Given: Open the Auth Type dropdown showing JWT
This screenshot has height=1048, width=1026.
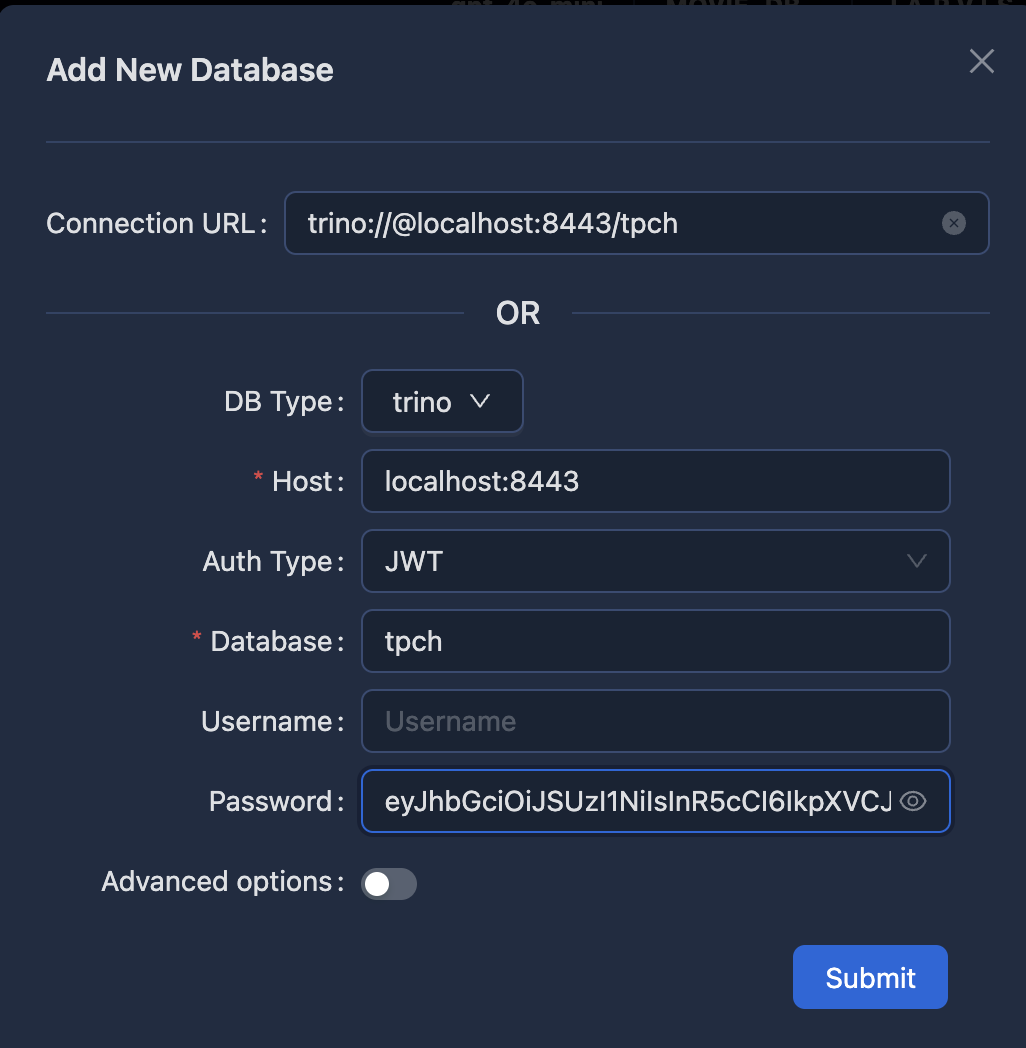Looking at the screenshot, I should click(x=655, y=561).
